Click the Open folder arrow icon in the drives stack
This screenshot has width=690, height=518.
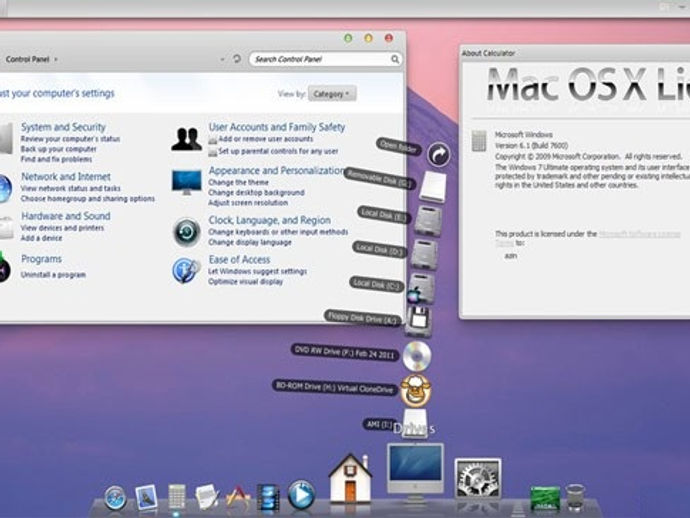click(439, 154)
